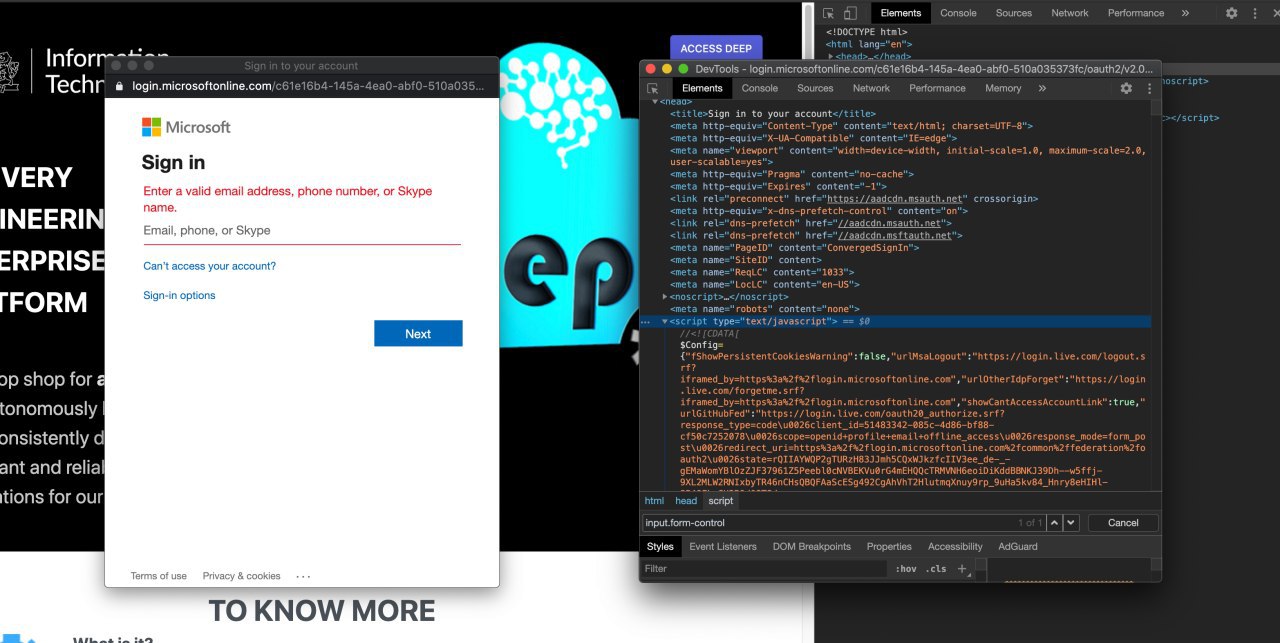1280x643 pixels.
Task: Open front DevTools settings gear
Action: 1126,88
